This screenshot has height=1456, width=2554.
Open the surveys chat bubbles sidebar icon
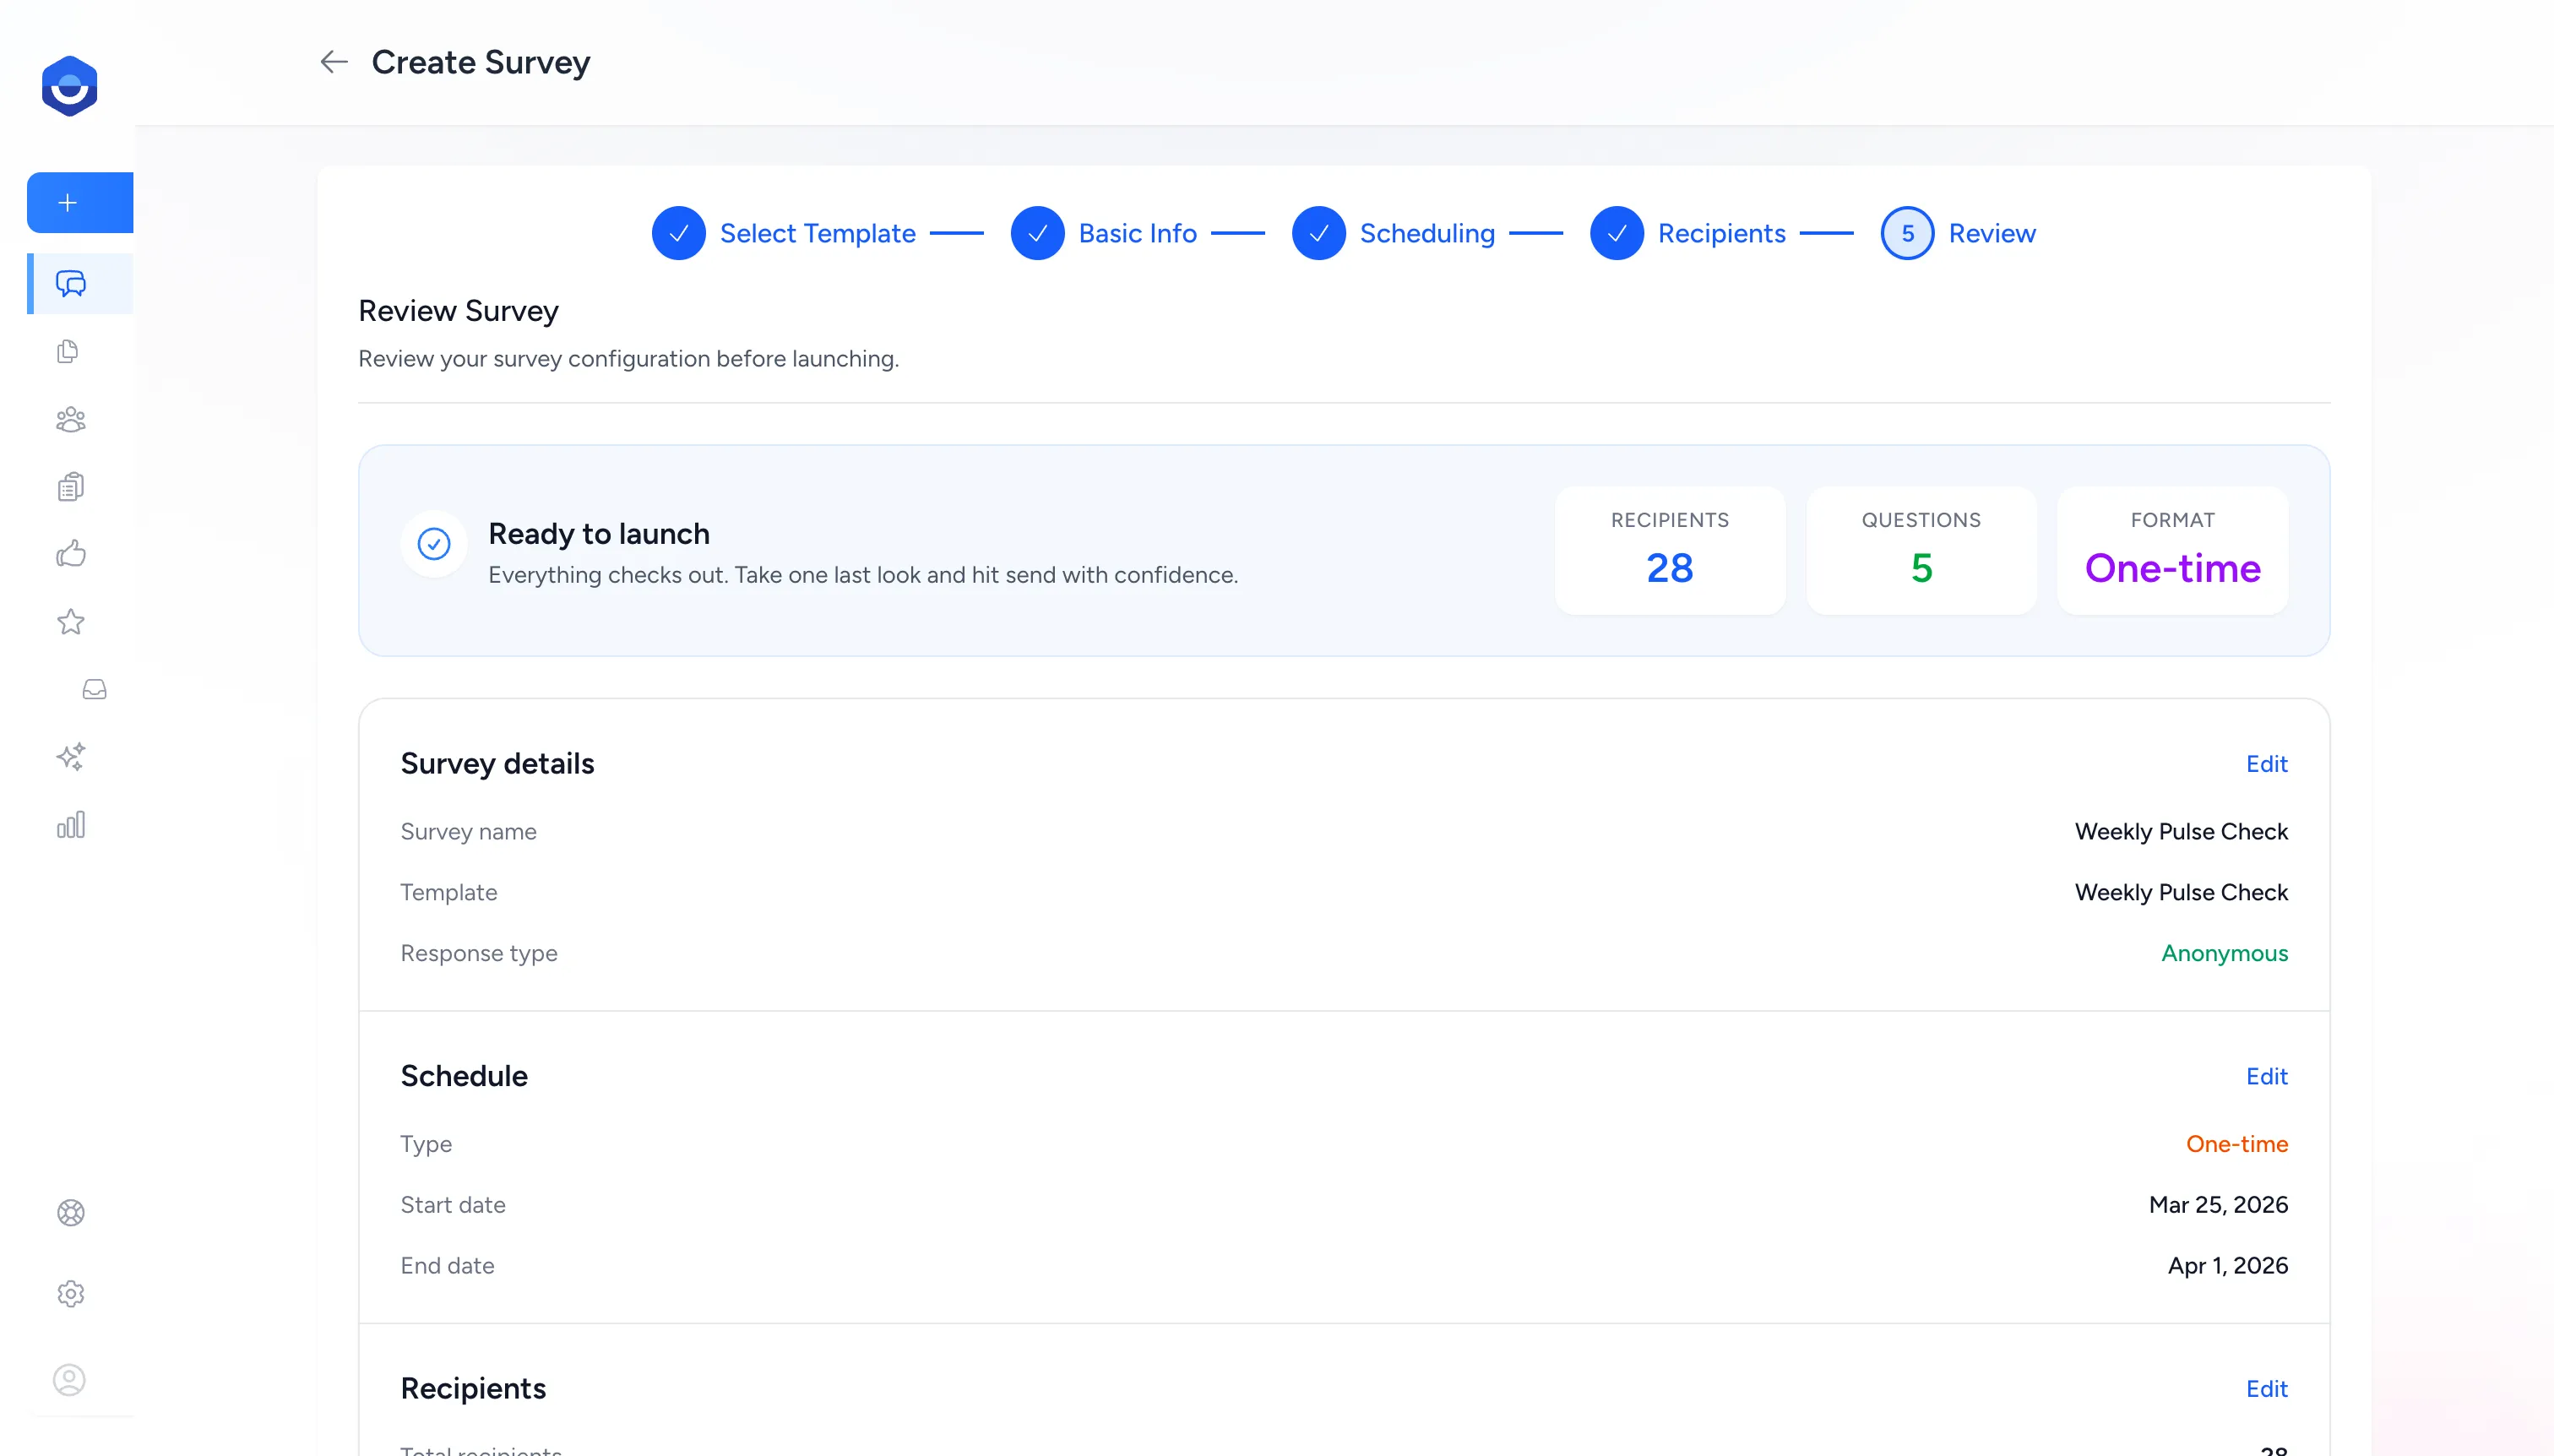(71, 284)
